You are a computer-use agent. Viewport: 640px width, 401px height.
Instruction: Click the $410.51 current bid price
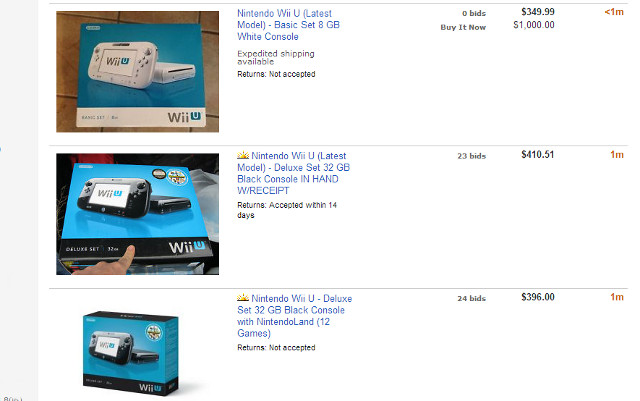538,154
